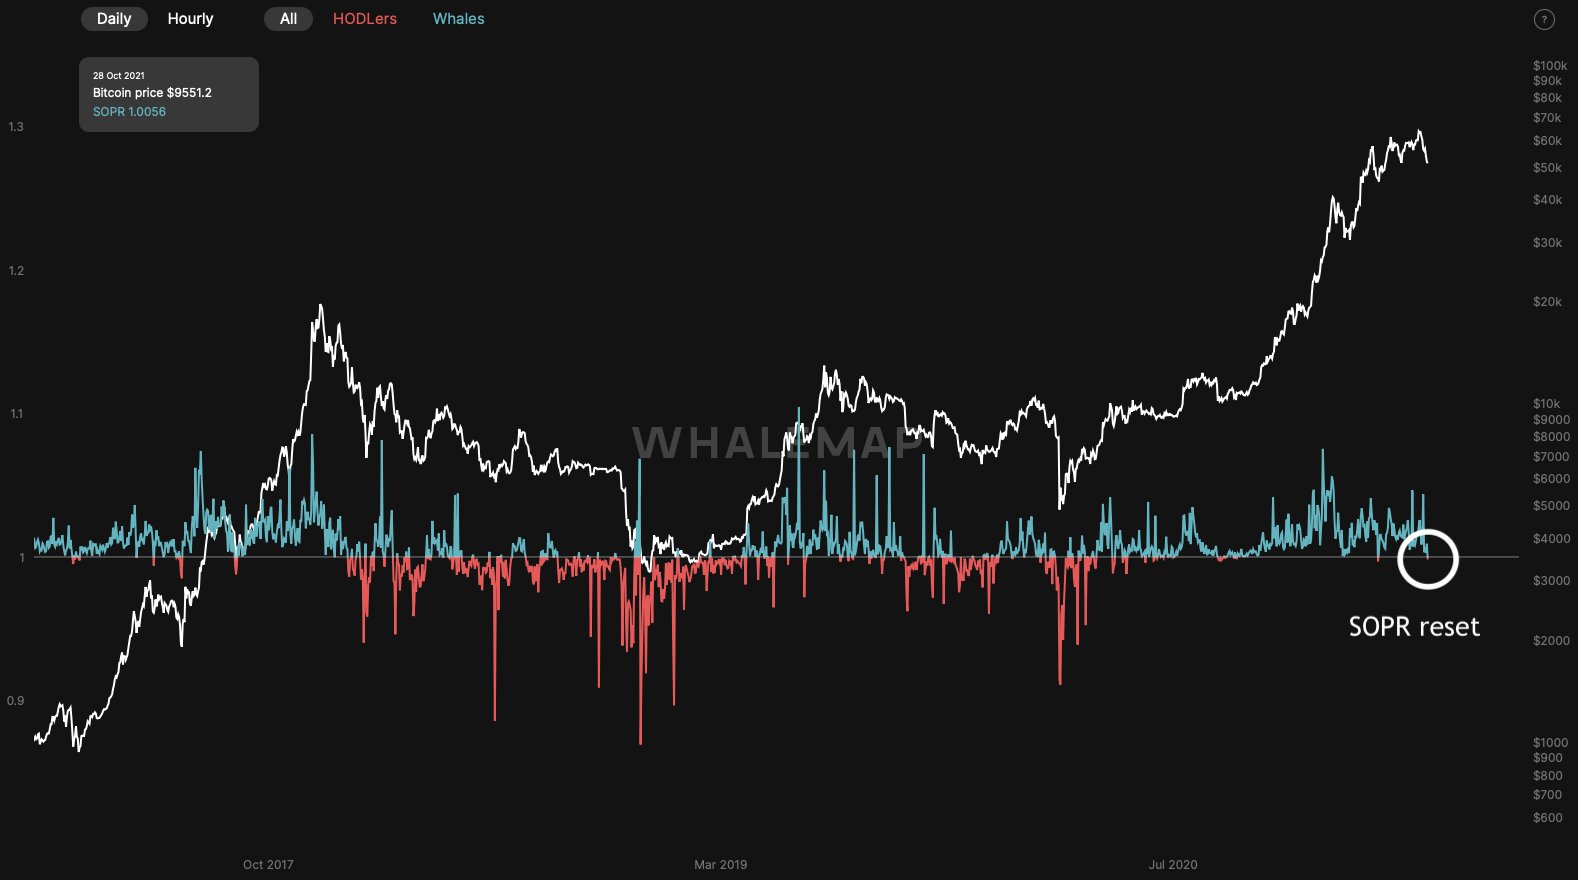This screenshot has width=1578, height=880.
Task: Click the $100k price axis label
Action: point(1549,66)
